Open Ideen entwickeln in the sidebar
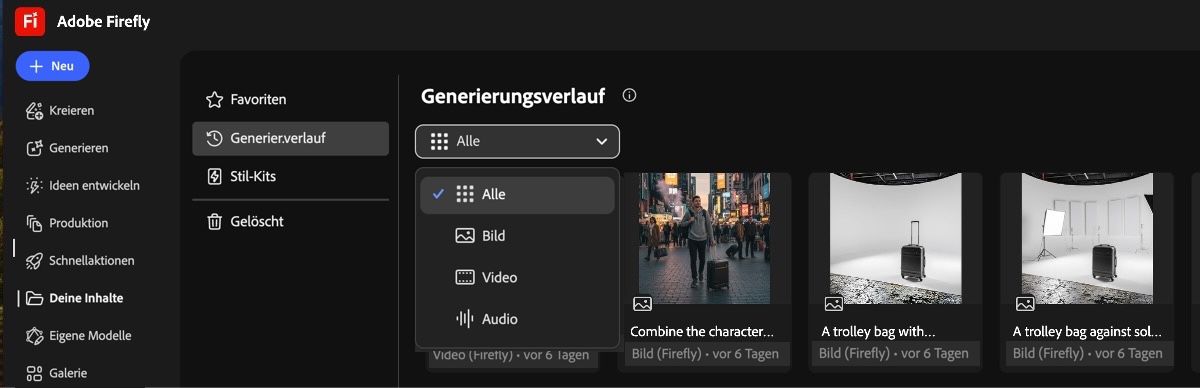Viewport: 1200px width, 388px height. (x=82, y=185)
